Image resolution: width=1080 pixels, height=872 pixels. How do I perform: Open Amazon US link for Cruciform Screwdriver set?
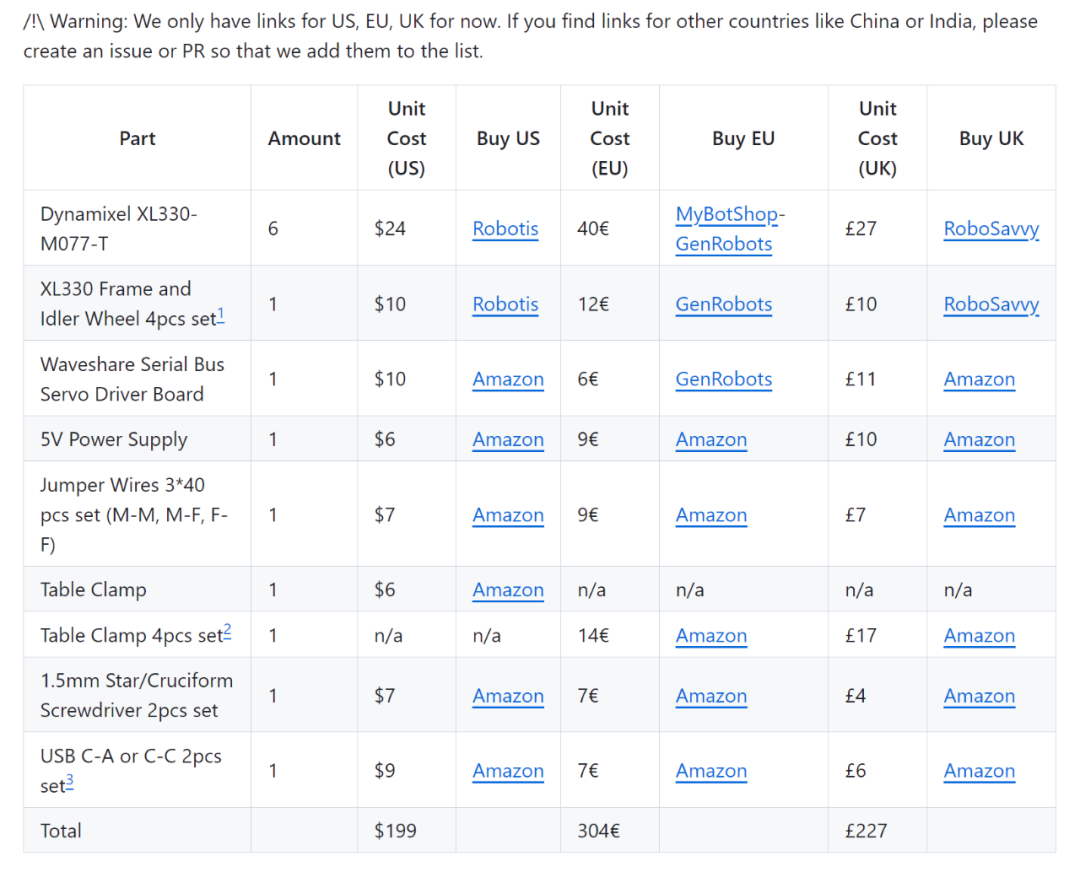[x=508, y=696]
